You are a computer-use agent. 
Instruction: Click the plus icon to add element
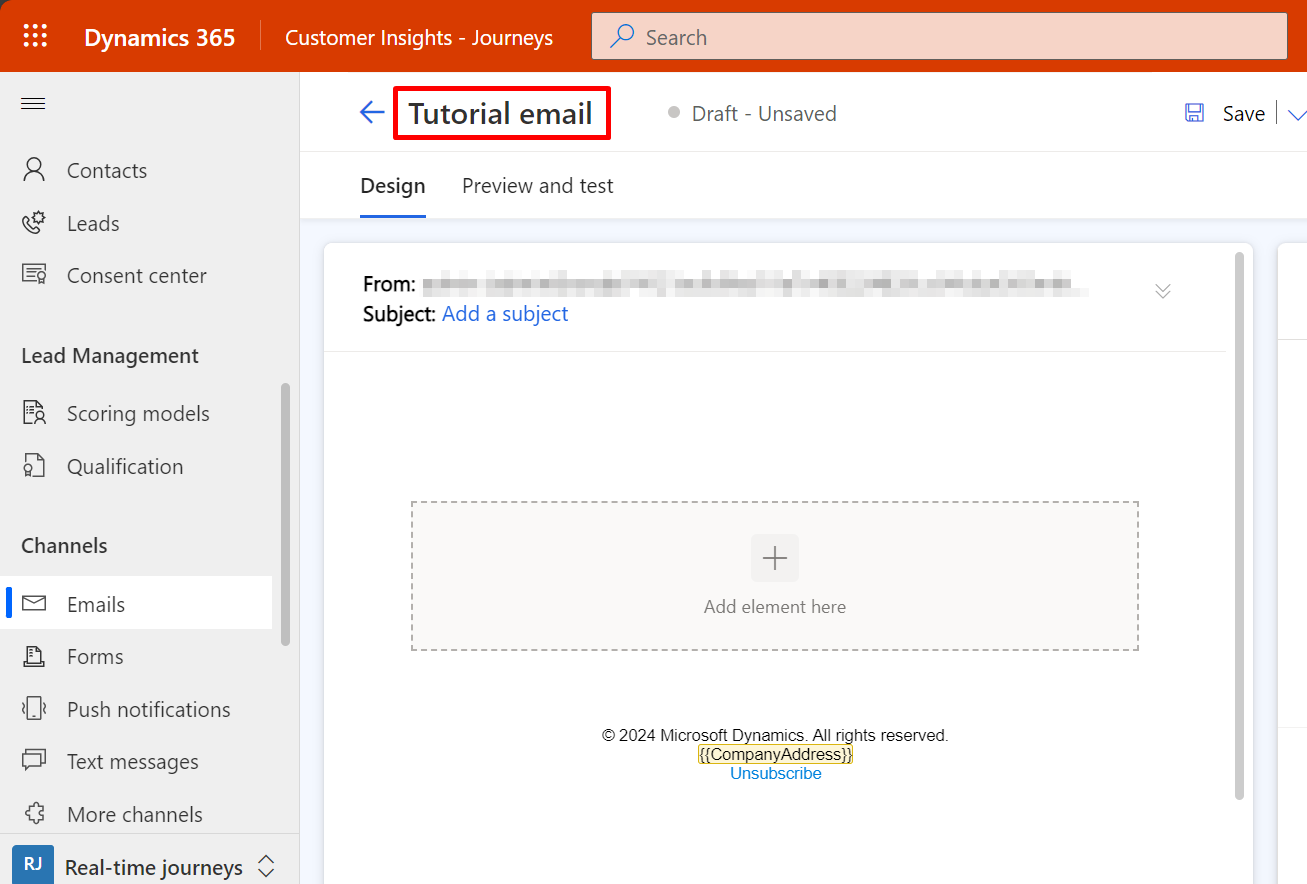pos(775,558)
